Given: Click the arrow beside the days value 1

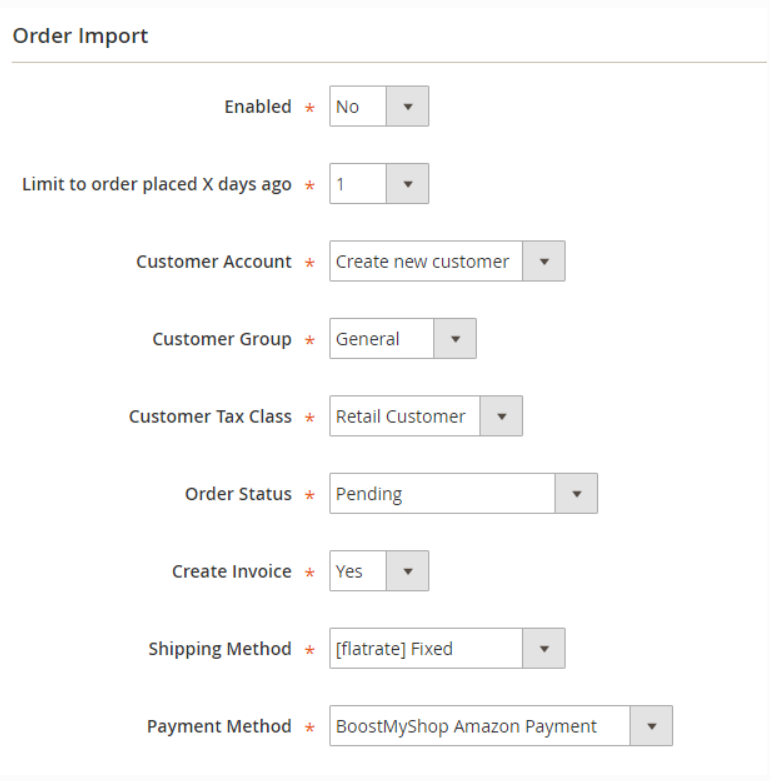Looking at the screenshot, I should click(407, 184).
